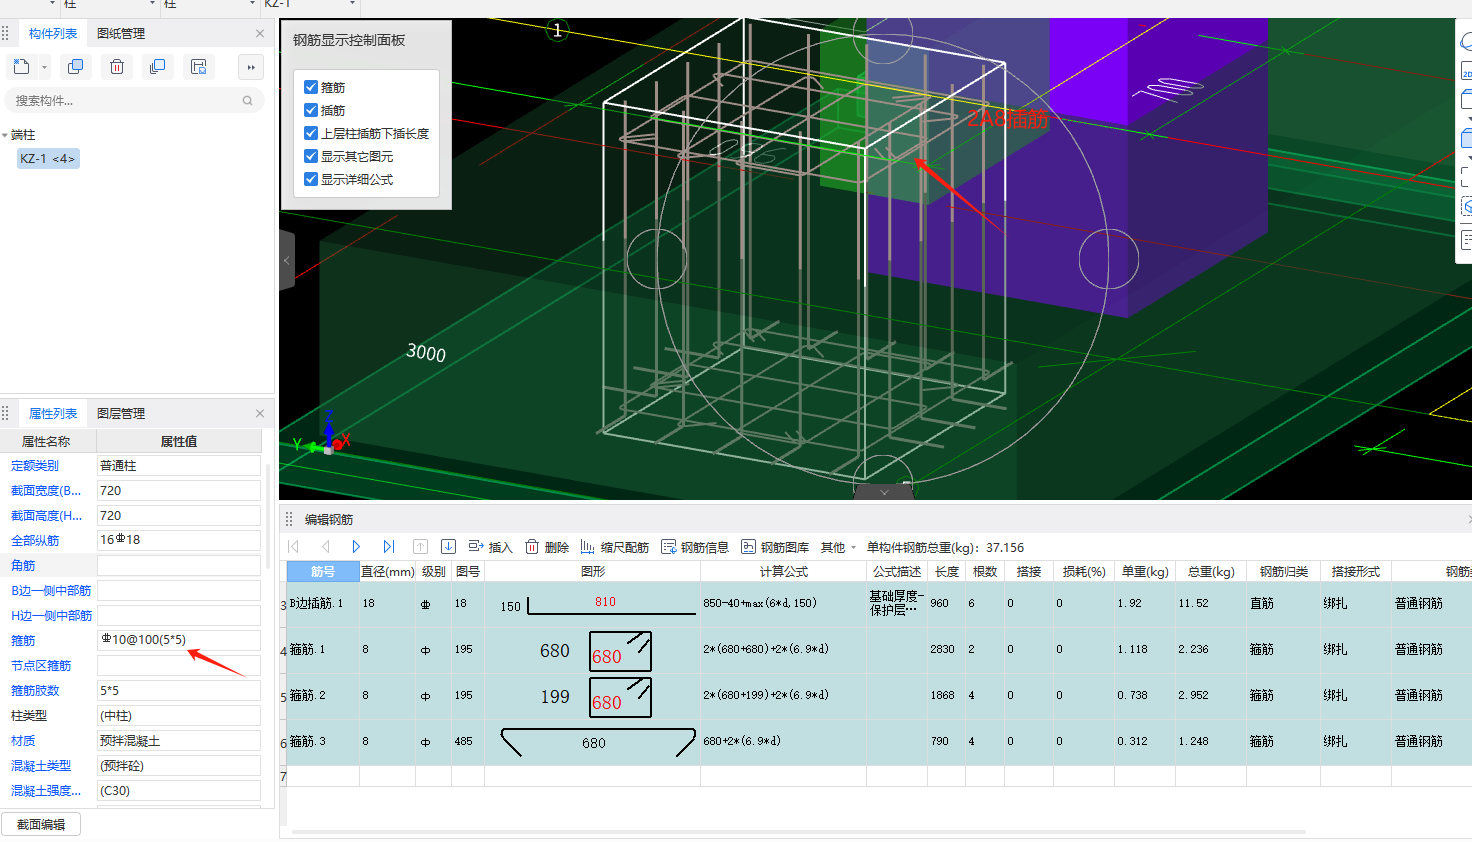This screenshot has width=1472, height=842.
Task: Go to previous rebar record icon
Action: click(325, 547)
